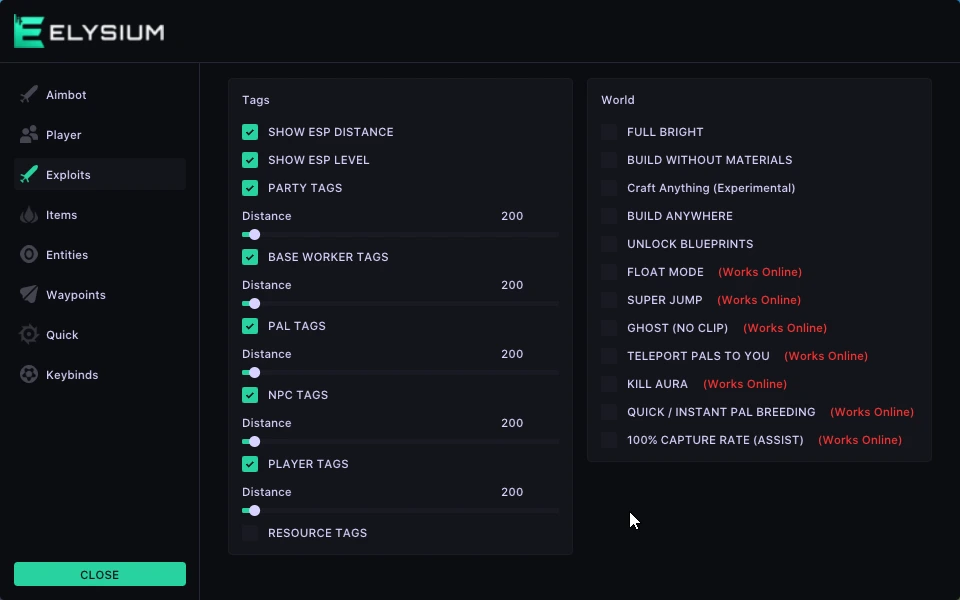Uncheck Show ESP Level
The image size is (960, 600).
(250, 160)
